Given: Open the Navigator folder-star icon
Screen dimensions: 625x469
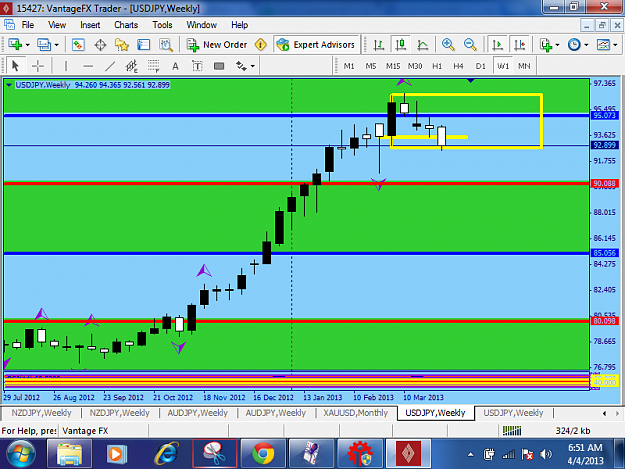Looking at the screenshot, I should pos(122,45).
